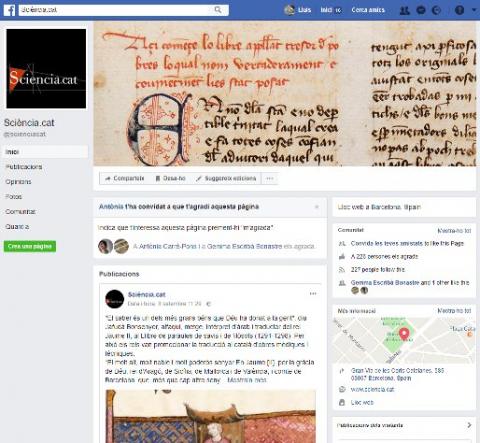
Task: Open the three-dots menu next to Suggereix edicions
Action: [x=270, y=179]
